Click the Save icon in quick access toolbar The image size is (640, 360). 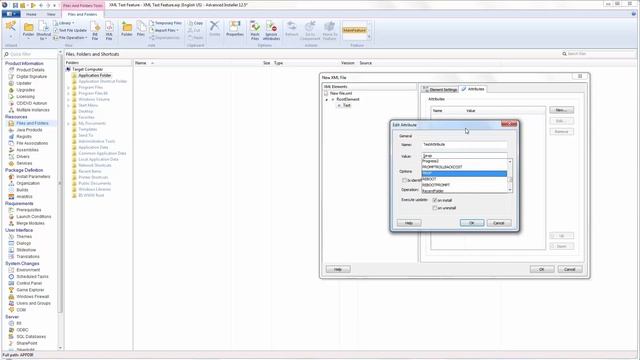point(15,5)
